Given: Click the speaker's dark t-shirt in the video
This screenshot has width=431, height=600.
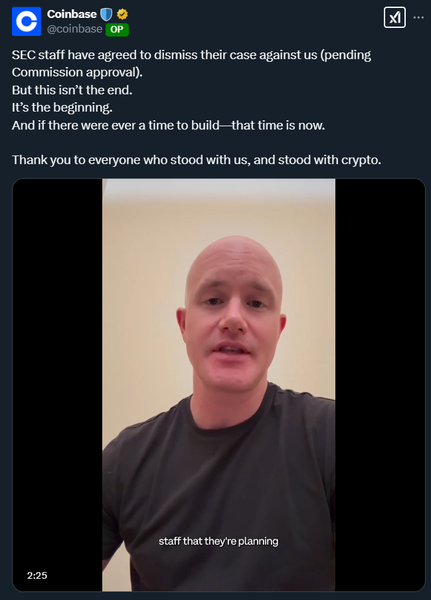Looking at the screenshot, I should pyautogui.click(x=219, y=478).
